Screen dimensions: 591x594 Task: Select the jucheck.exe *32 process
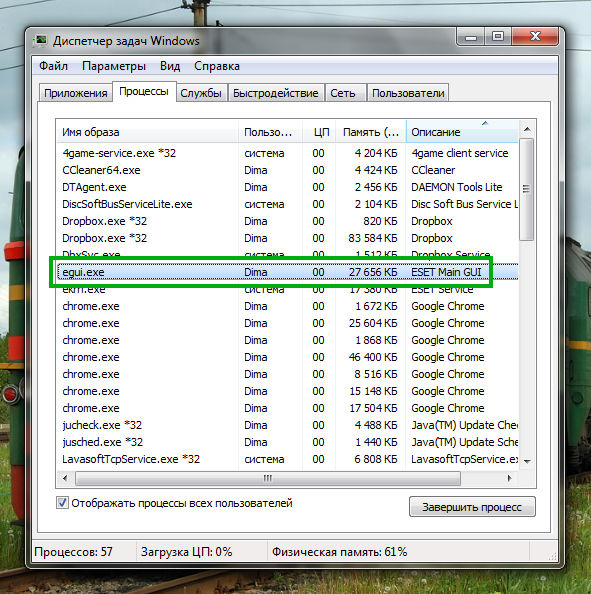287,425
